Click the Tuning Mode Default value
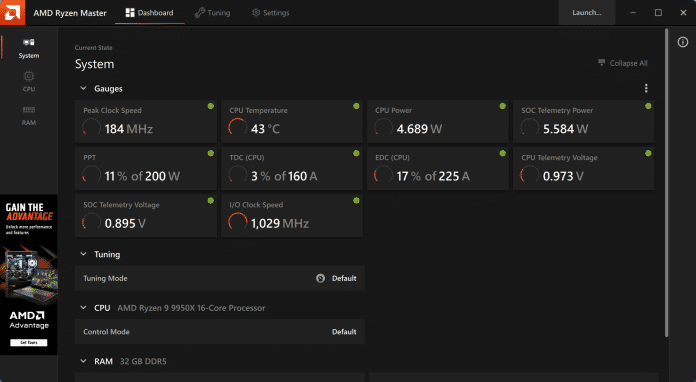The height and width of the screenshot is (382, 696). tap(344, 278)
